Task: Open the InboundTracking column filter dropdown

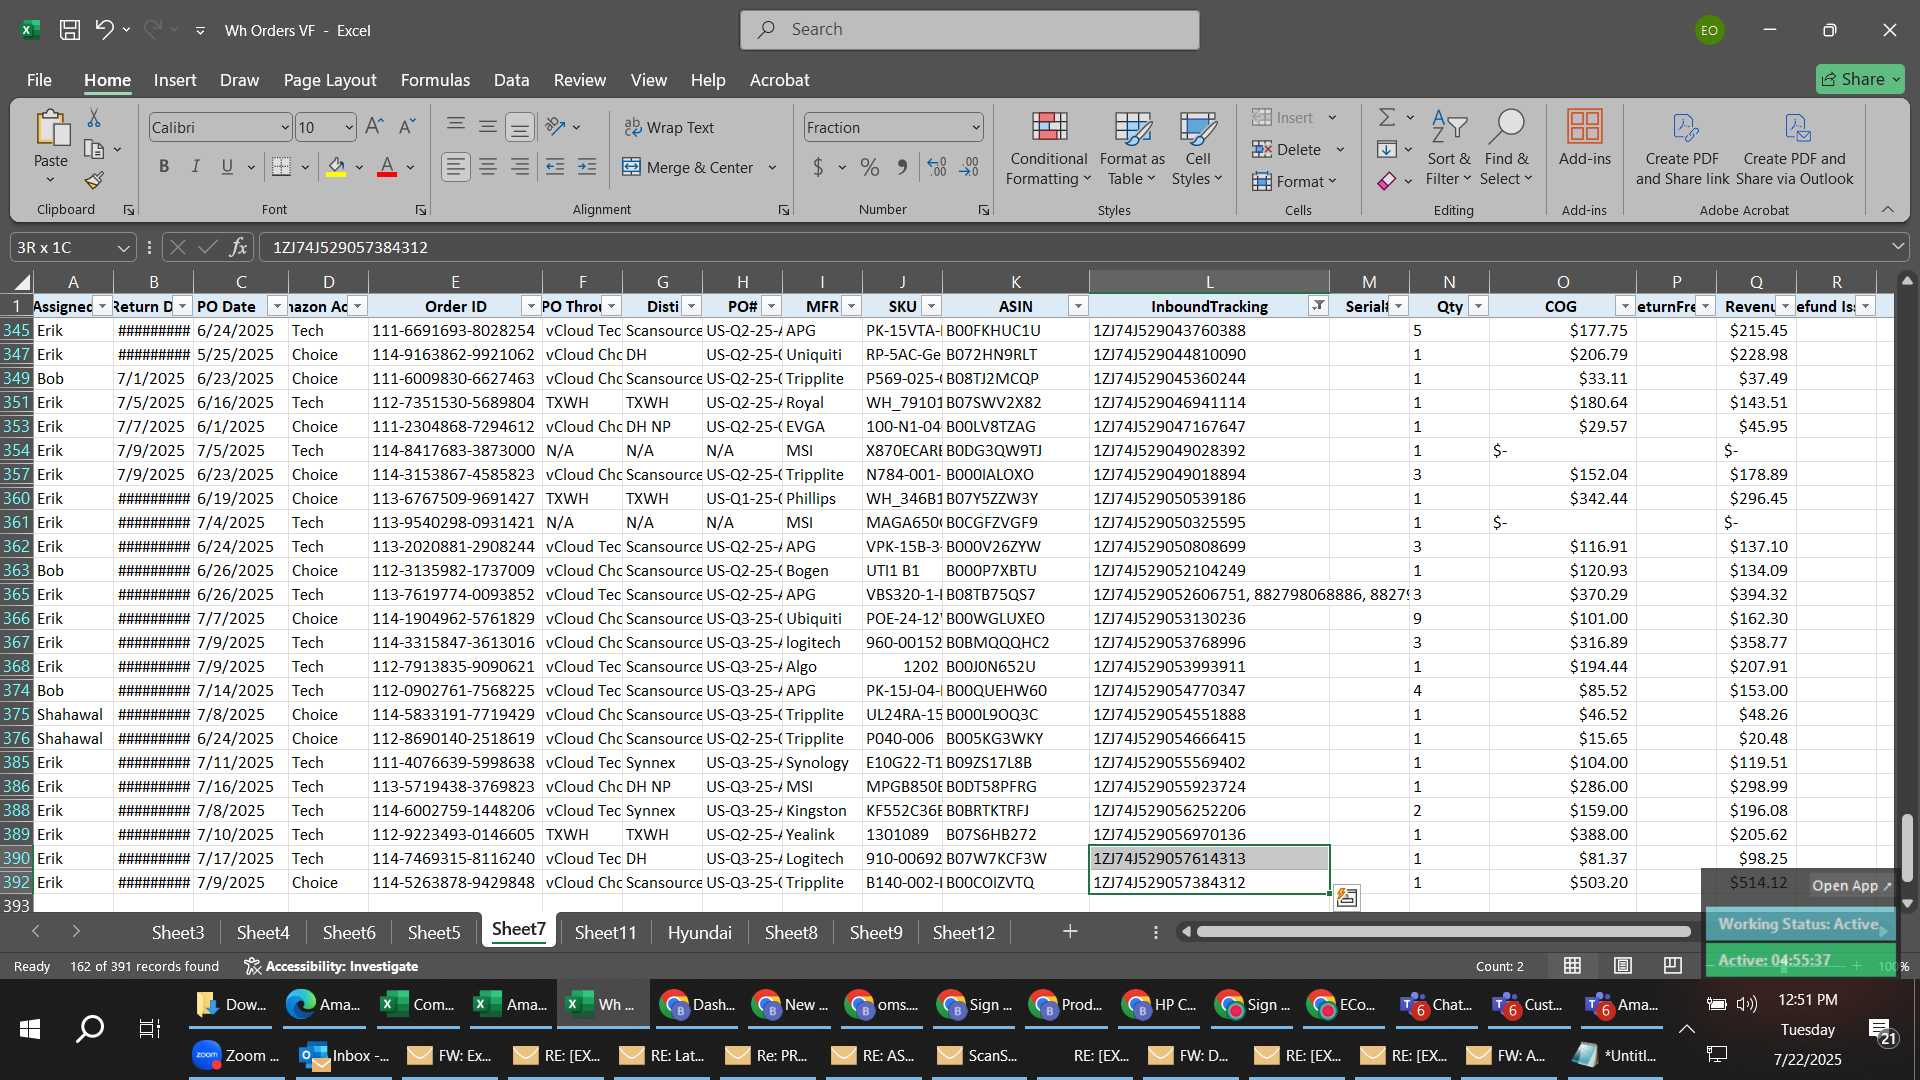Action: click(1318, 306)
